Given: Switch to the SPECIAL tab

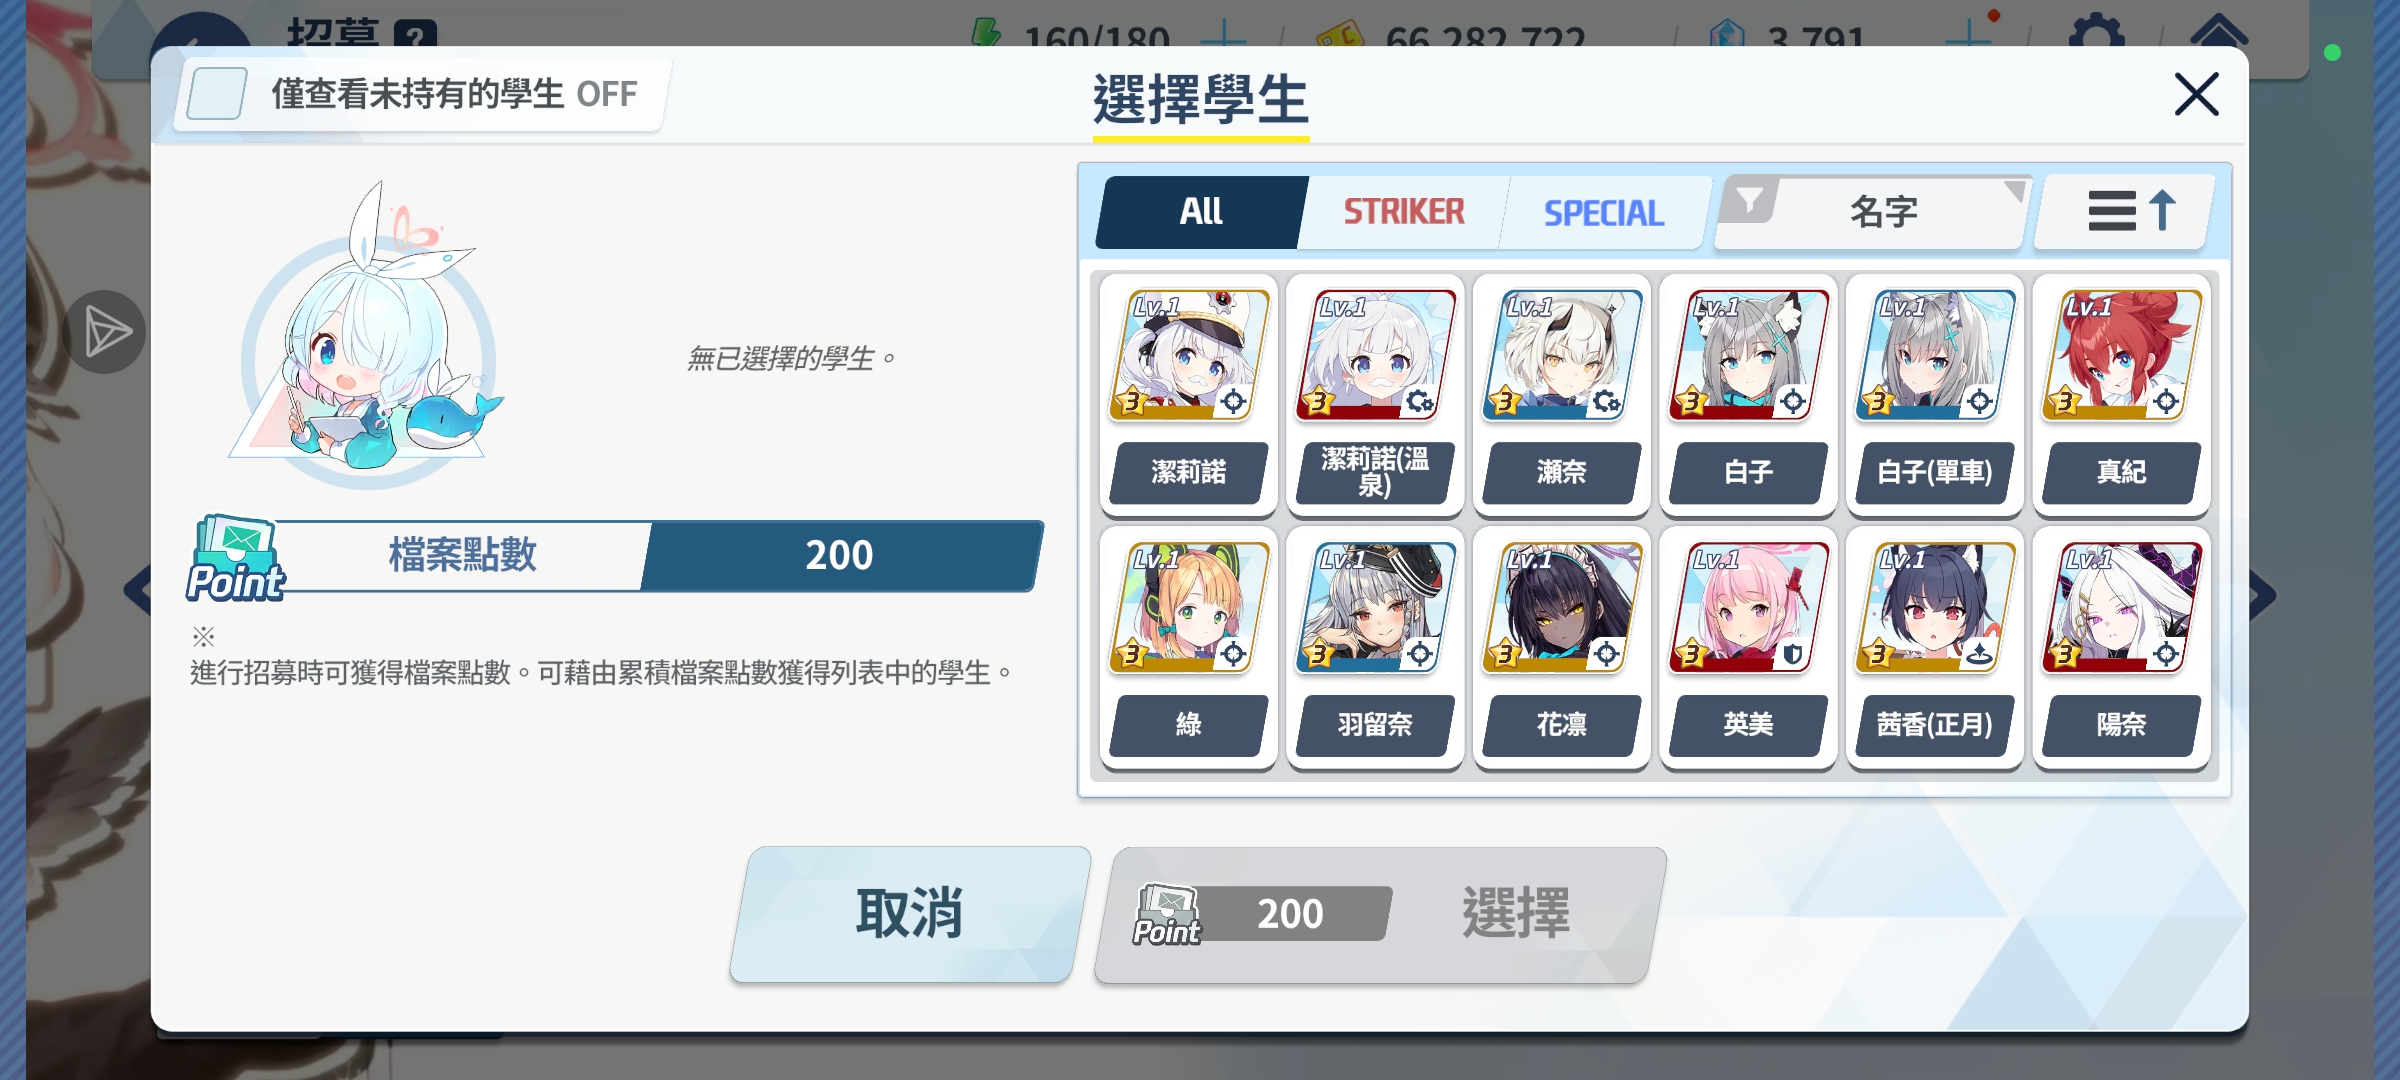Looking at the screenshot, I should 1604,212.
